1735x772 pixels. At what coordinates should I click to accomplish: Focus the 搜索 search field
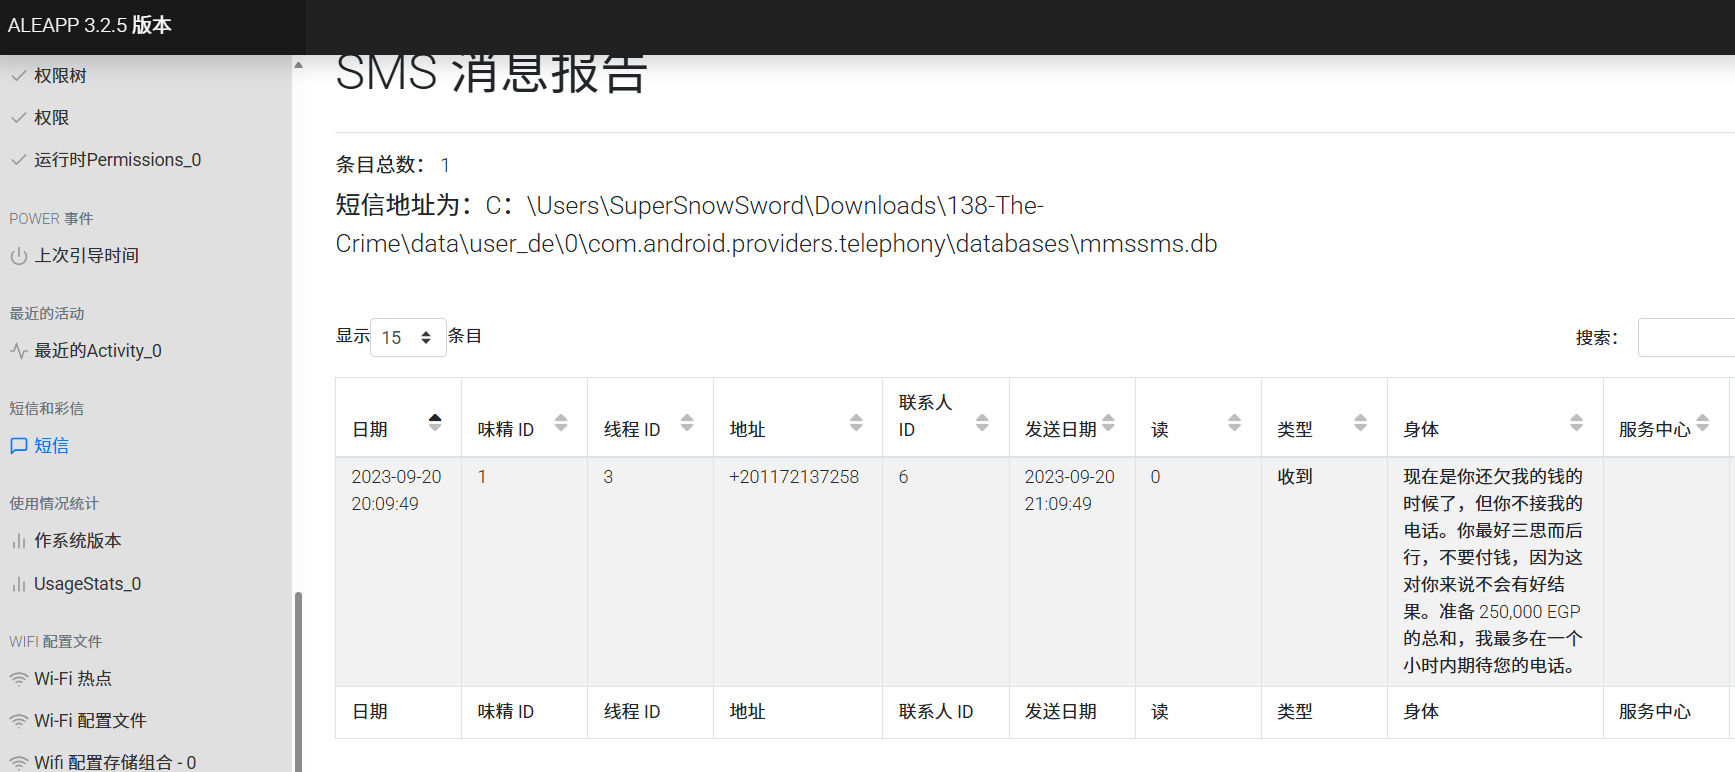(x=1686, y=338)
